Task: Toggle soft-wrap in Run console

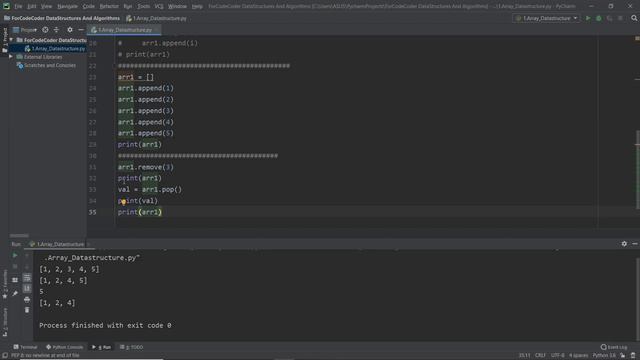Action: (27, 278)
